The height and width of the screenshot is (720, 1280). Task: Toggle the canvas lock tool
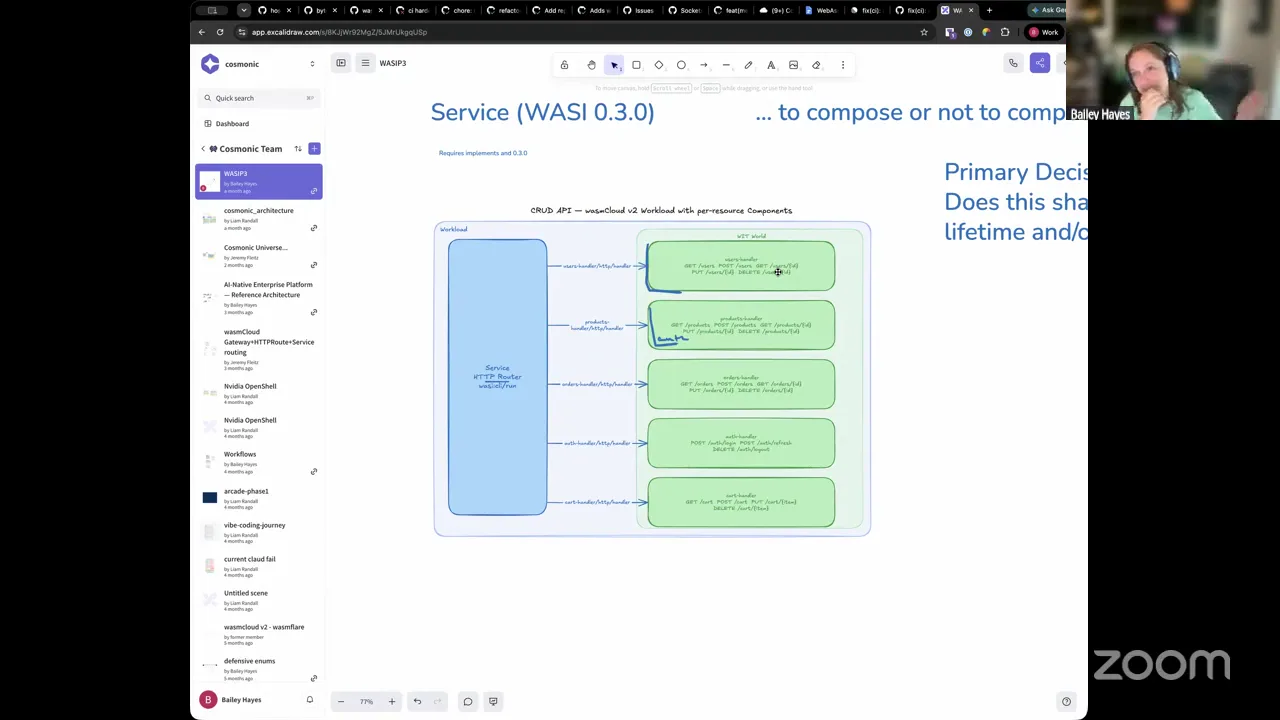(564, 65)
